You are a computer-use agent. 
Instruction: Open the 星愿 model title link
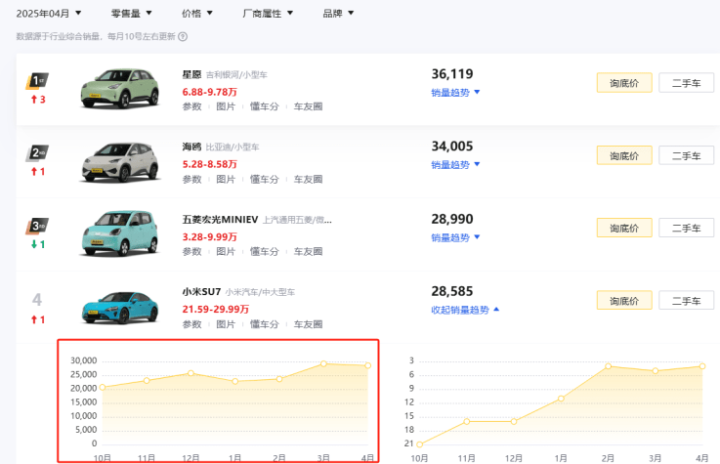click(192, 74)
